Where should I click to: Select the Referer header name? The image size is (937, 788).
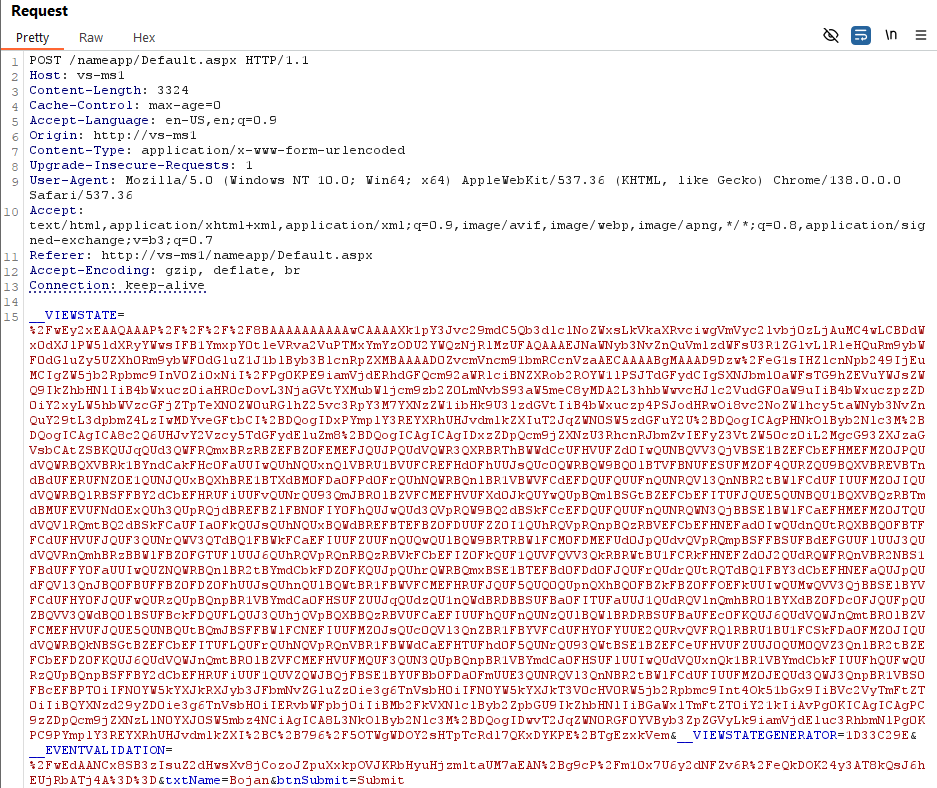(57, 255)
